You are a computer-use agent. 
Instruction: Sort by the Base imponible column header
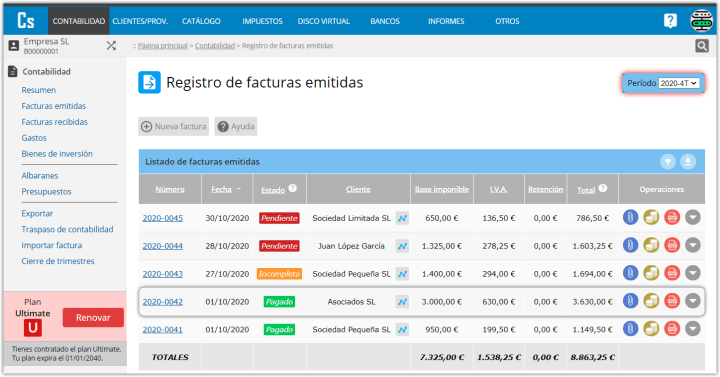pyautogui.click(x=442, y=189)
